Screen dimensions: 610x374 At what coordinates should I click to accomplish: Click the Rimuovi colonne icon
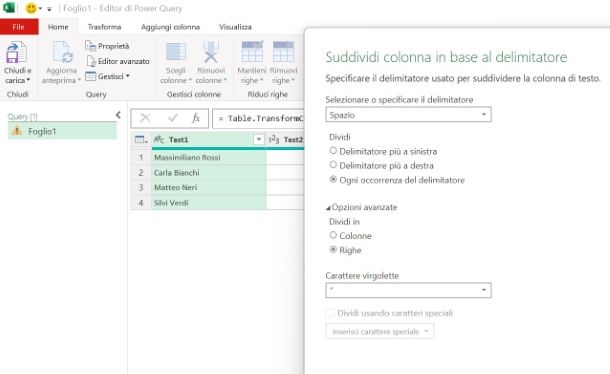click(x=211, y=52)
